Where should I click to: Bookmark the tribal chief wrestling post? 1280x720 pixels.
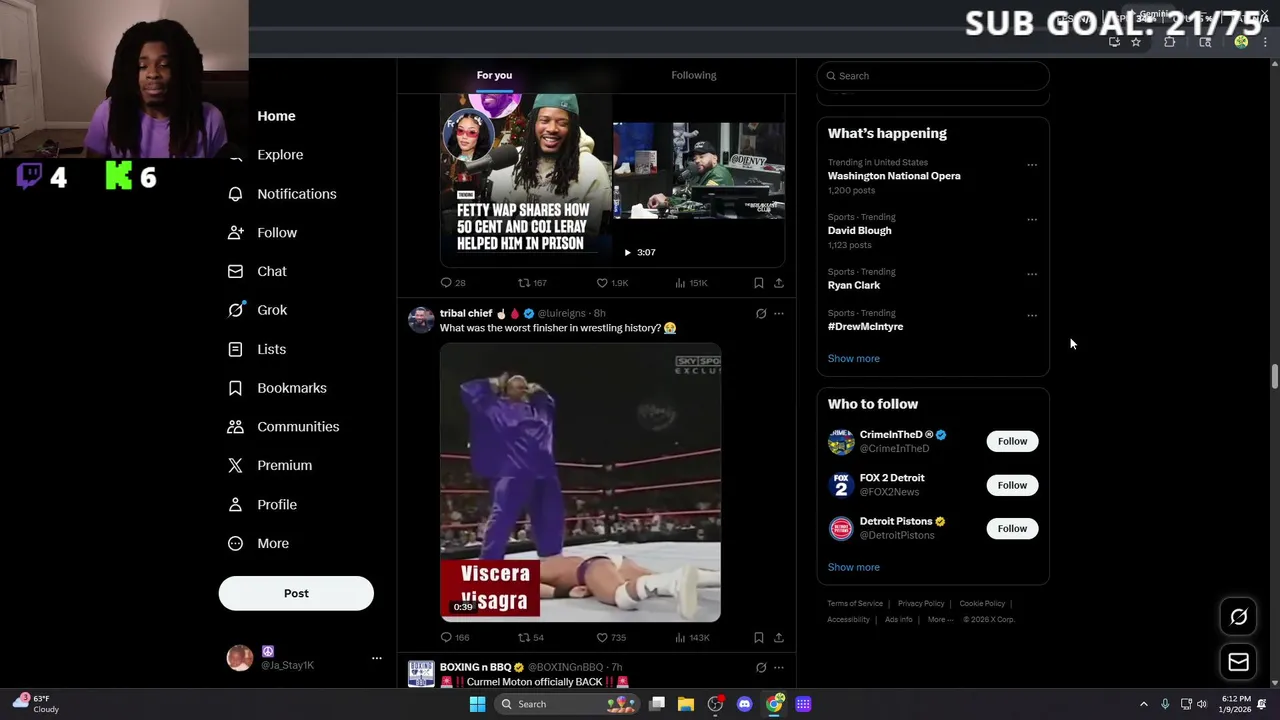(759, 637)
